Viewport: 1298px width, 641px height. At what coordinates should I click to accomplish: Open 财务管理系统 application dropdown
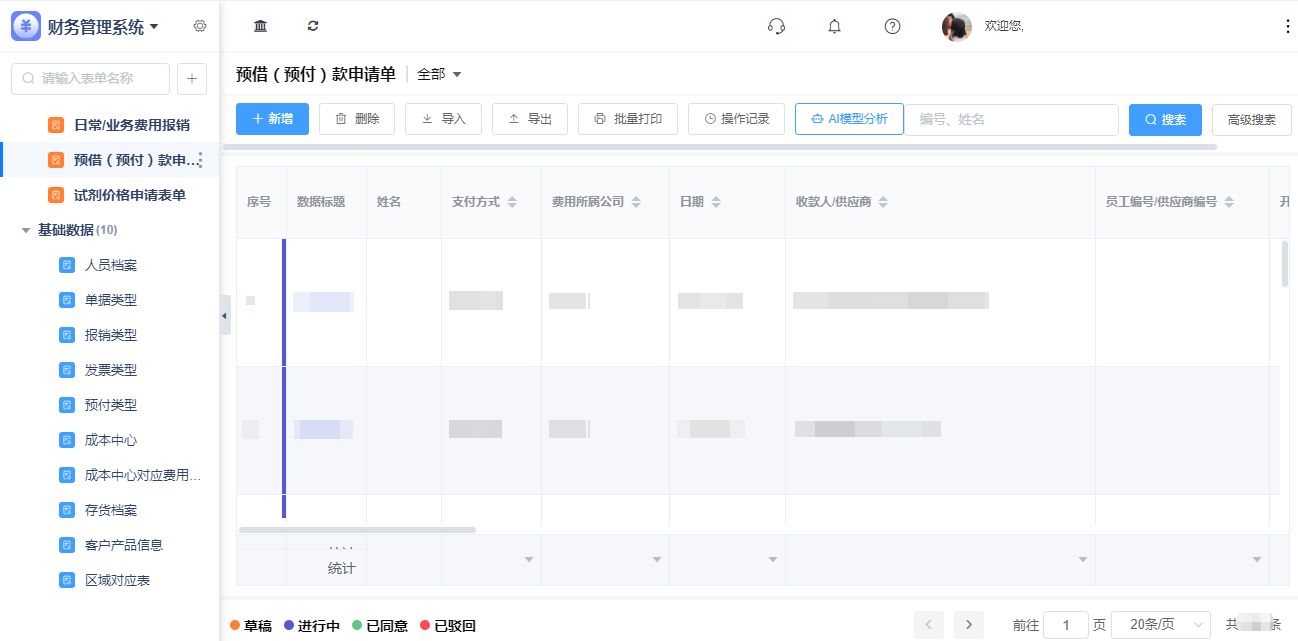pyautogui.click(x=154, y=27)
